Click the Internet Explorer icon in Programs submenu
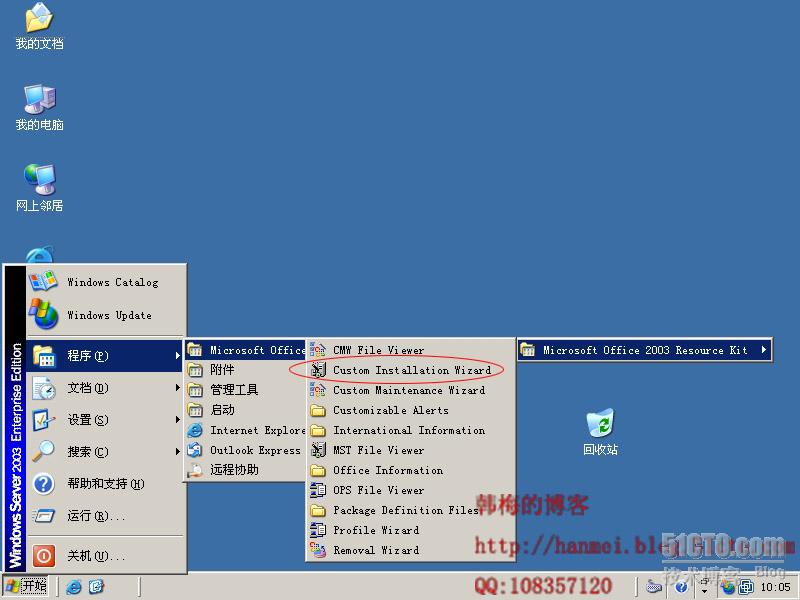 [195, 431]
